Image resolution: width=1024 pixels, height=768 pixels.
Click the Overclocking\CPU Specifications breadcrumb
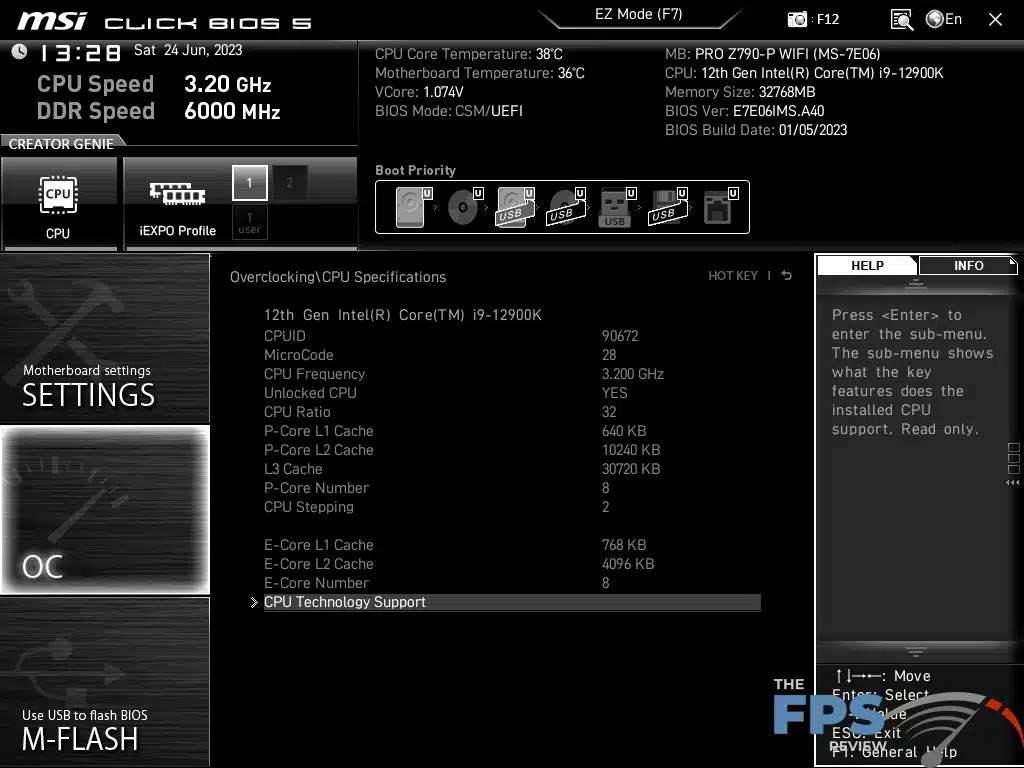click(x=338, y=277)
